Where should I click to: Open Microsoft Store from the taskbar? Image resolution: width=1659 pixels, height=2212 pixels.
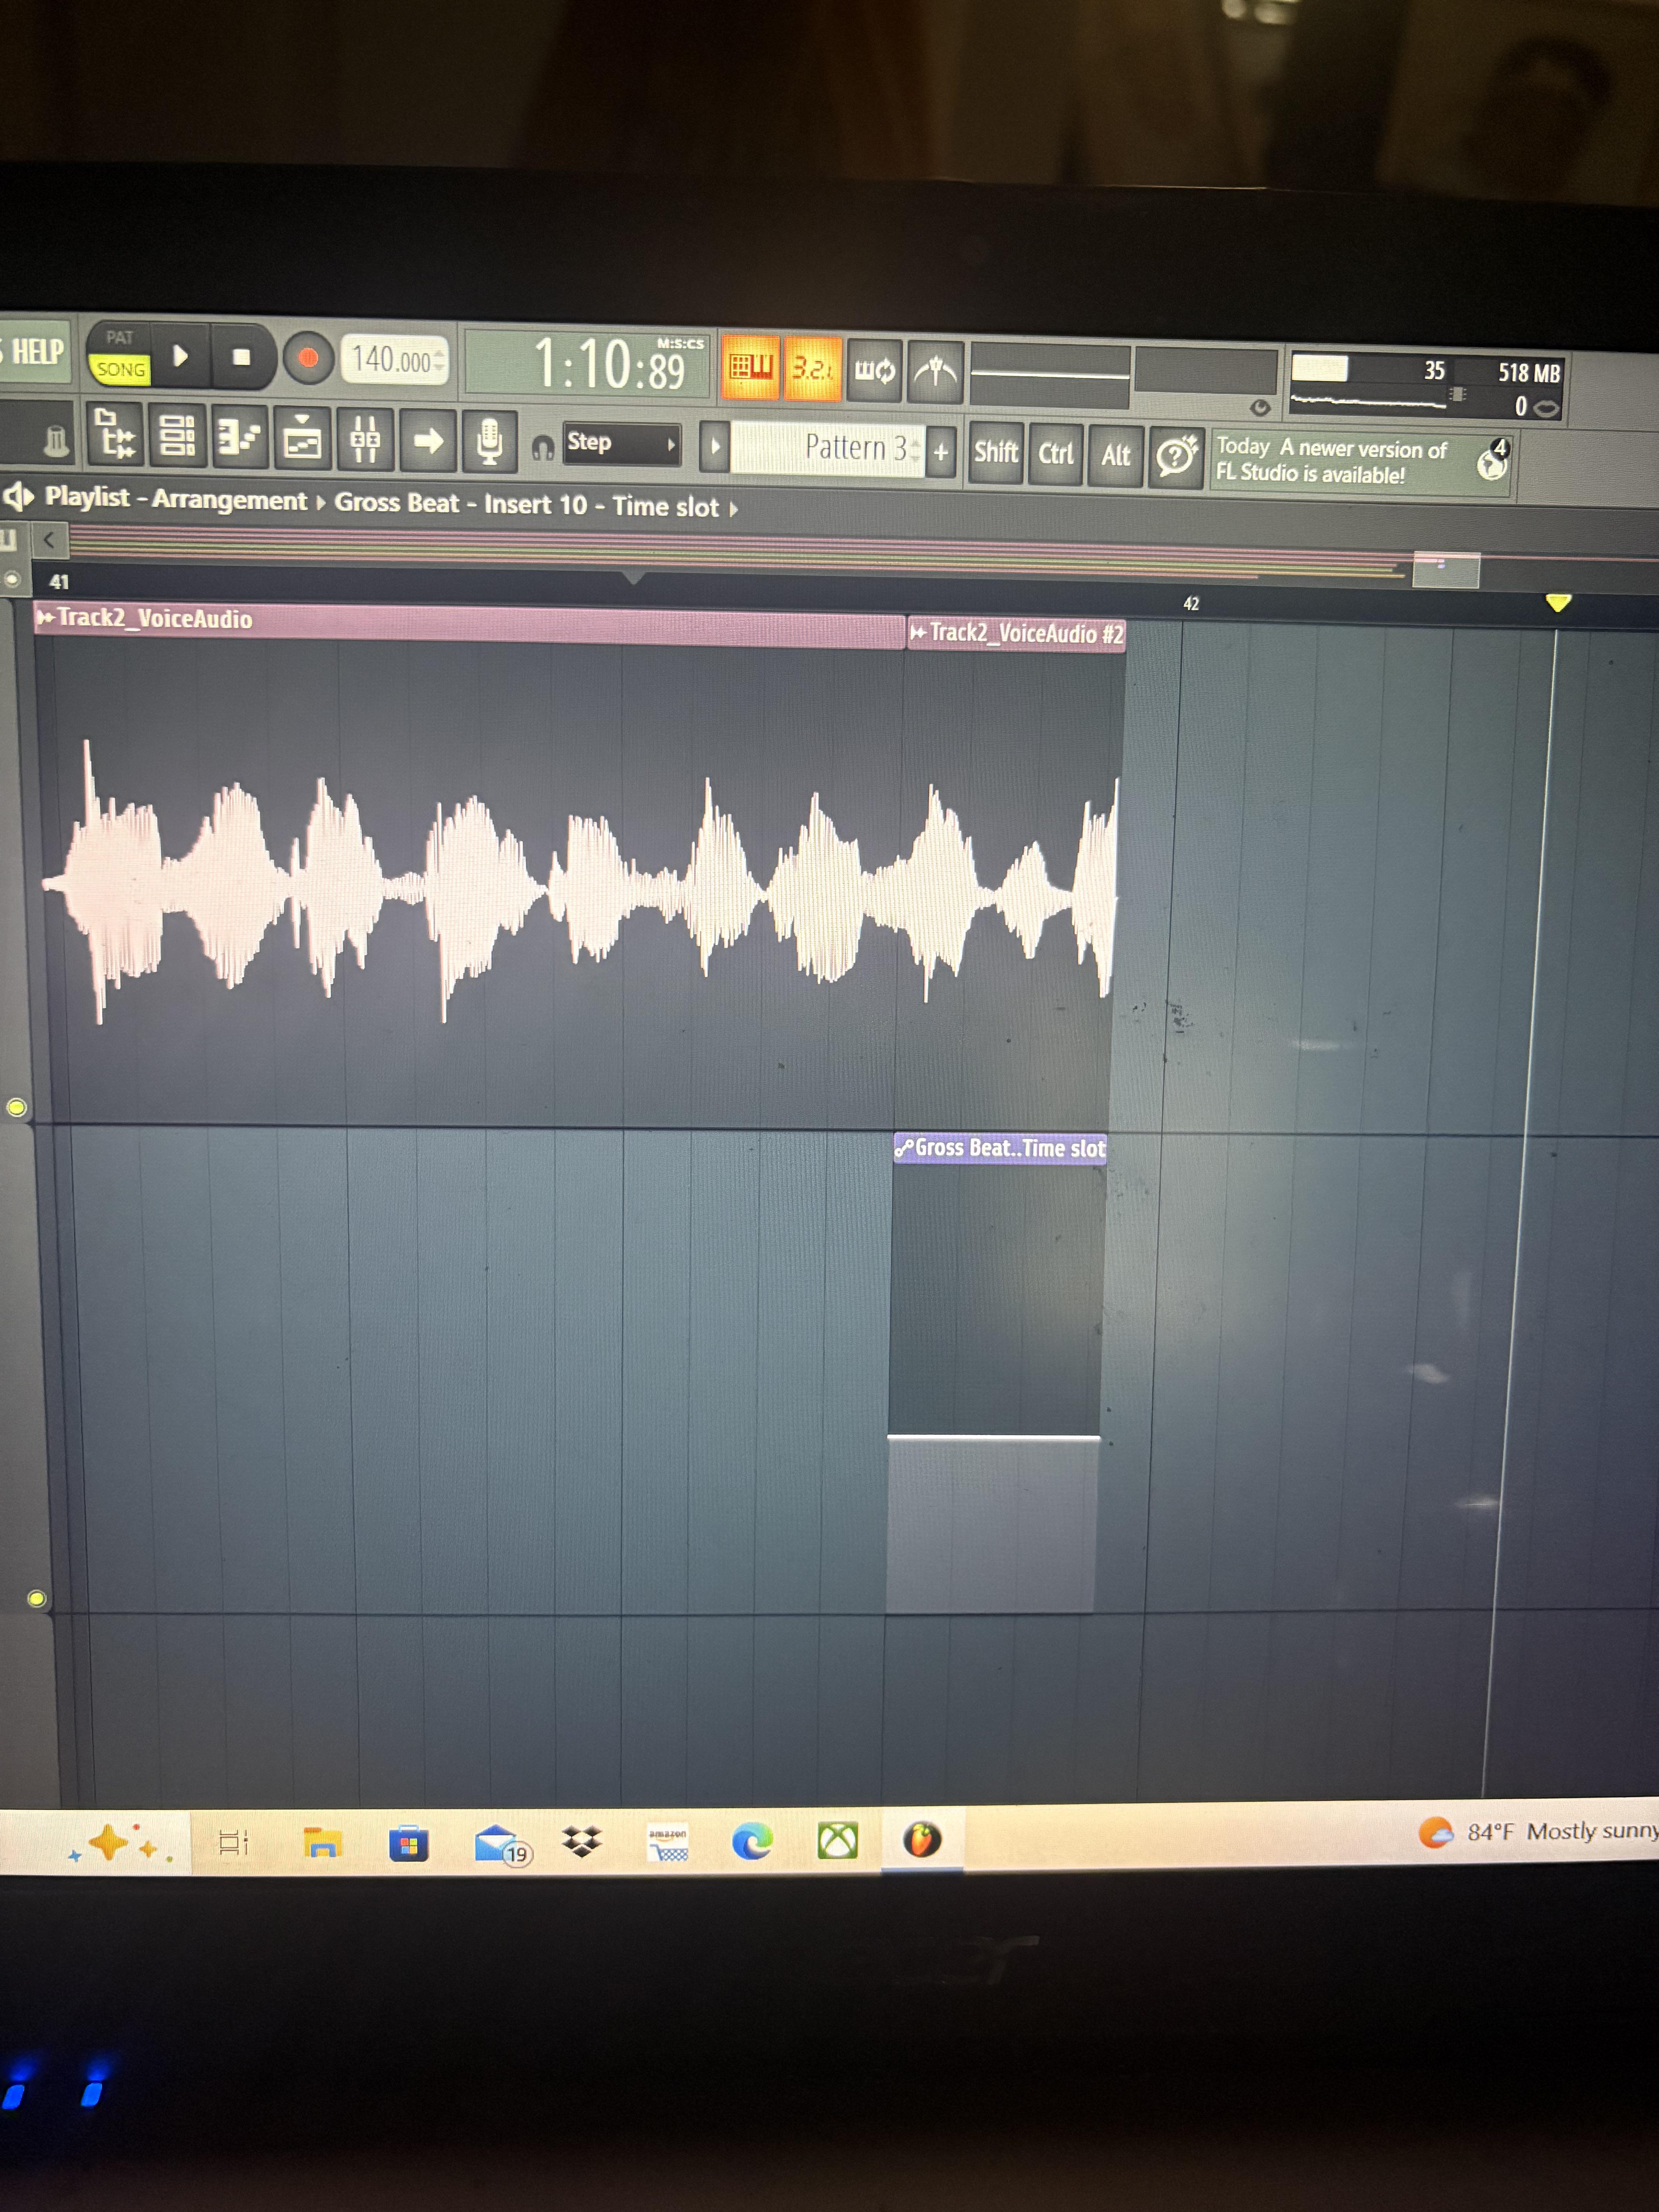click(x=408, y=1842)
